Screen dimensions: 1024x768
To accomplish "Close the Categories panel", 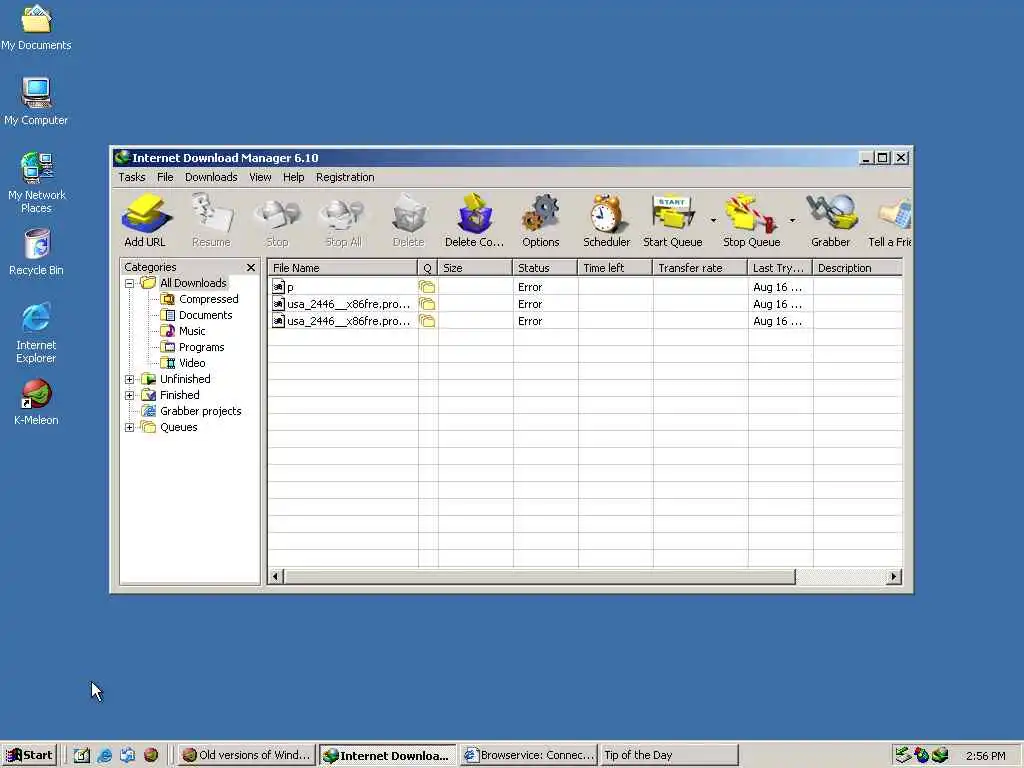I will [x=251, y=267].
